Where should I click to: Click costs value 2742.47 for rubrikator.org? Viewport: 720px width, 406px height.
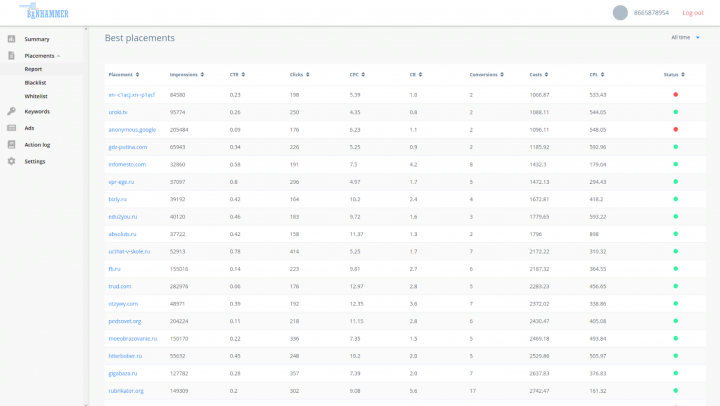click(x=539, y=391)
